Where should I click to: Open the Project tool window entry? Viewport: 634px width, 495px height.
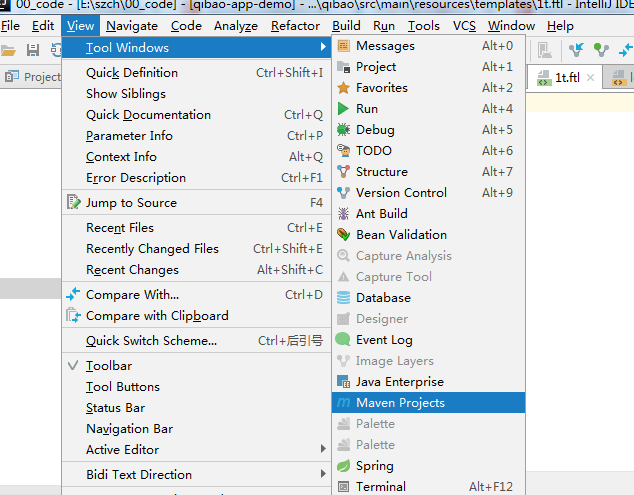click(428, 67)
